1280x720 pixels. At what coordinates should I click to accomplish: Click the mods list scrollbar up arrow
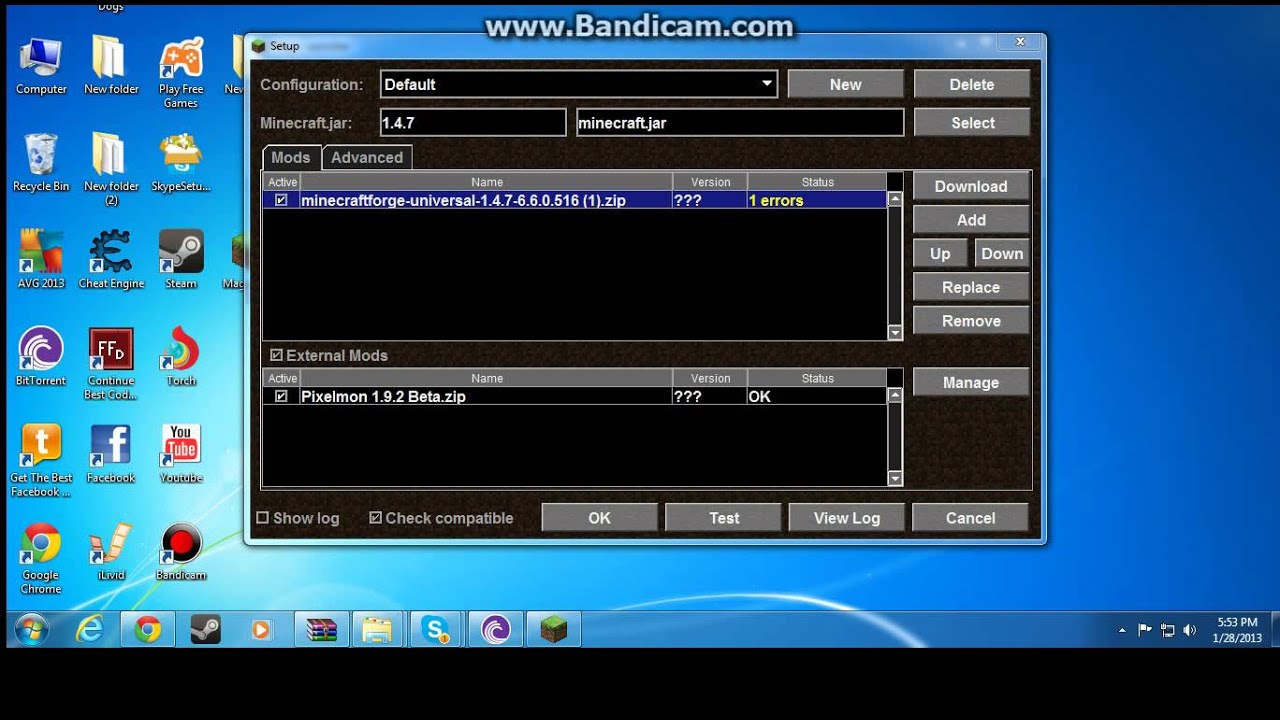[895, 199]
